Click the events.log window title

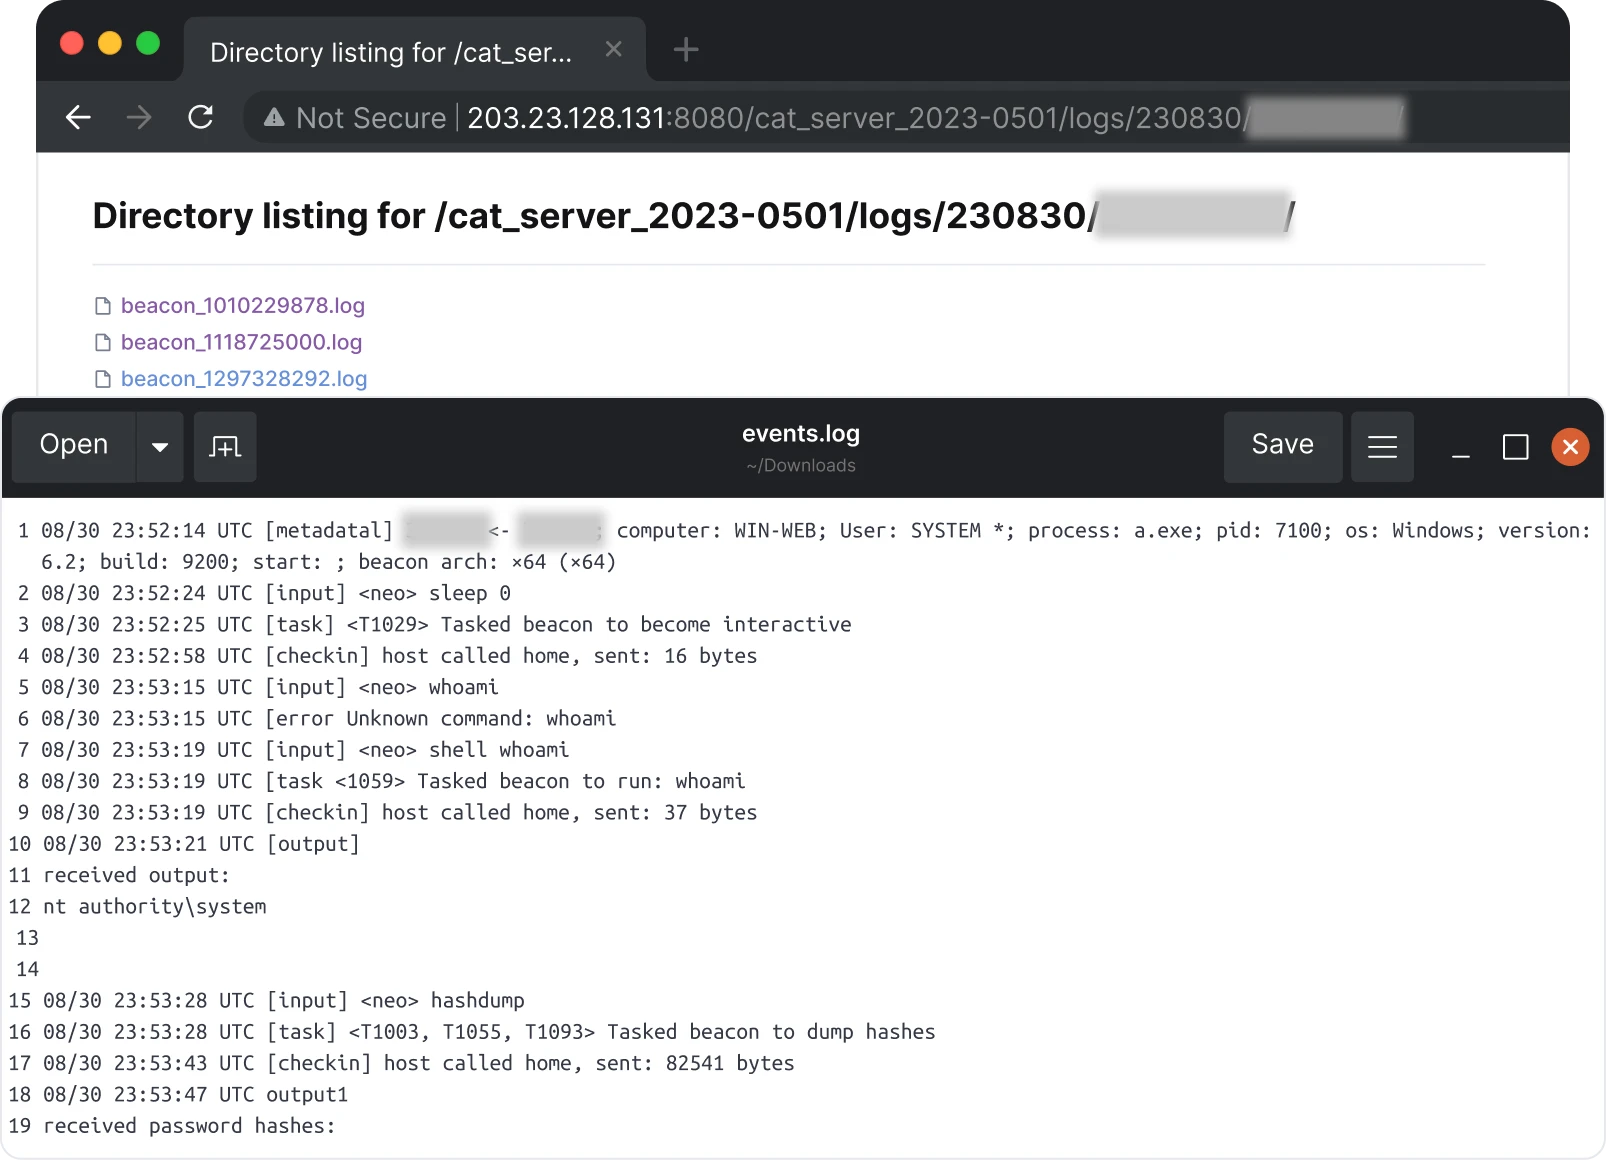pos(801,433)
